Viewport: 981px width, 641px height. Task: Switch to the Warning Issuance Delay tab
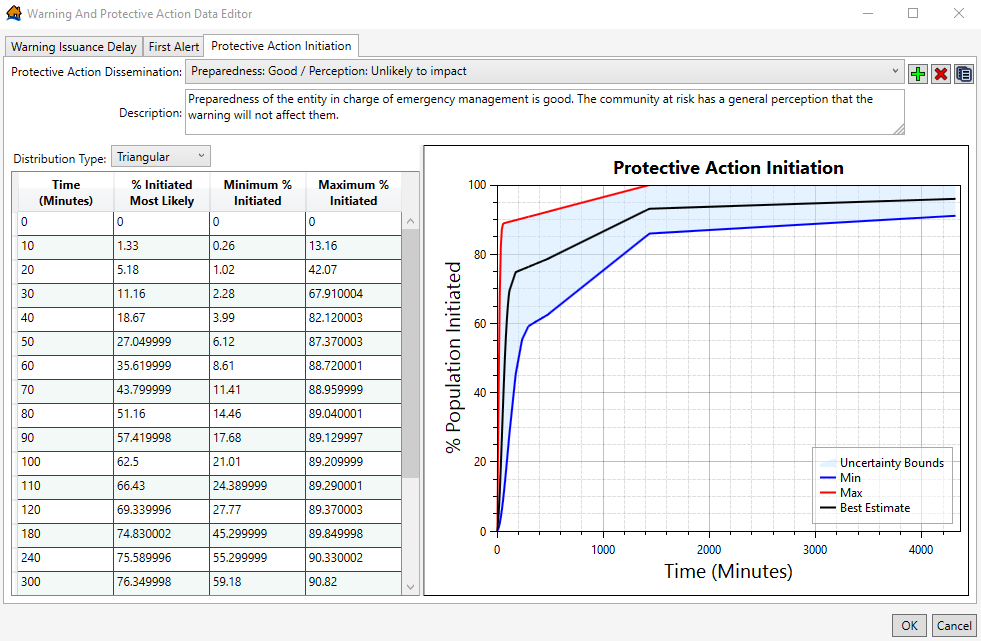[x=73, y=47]
